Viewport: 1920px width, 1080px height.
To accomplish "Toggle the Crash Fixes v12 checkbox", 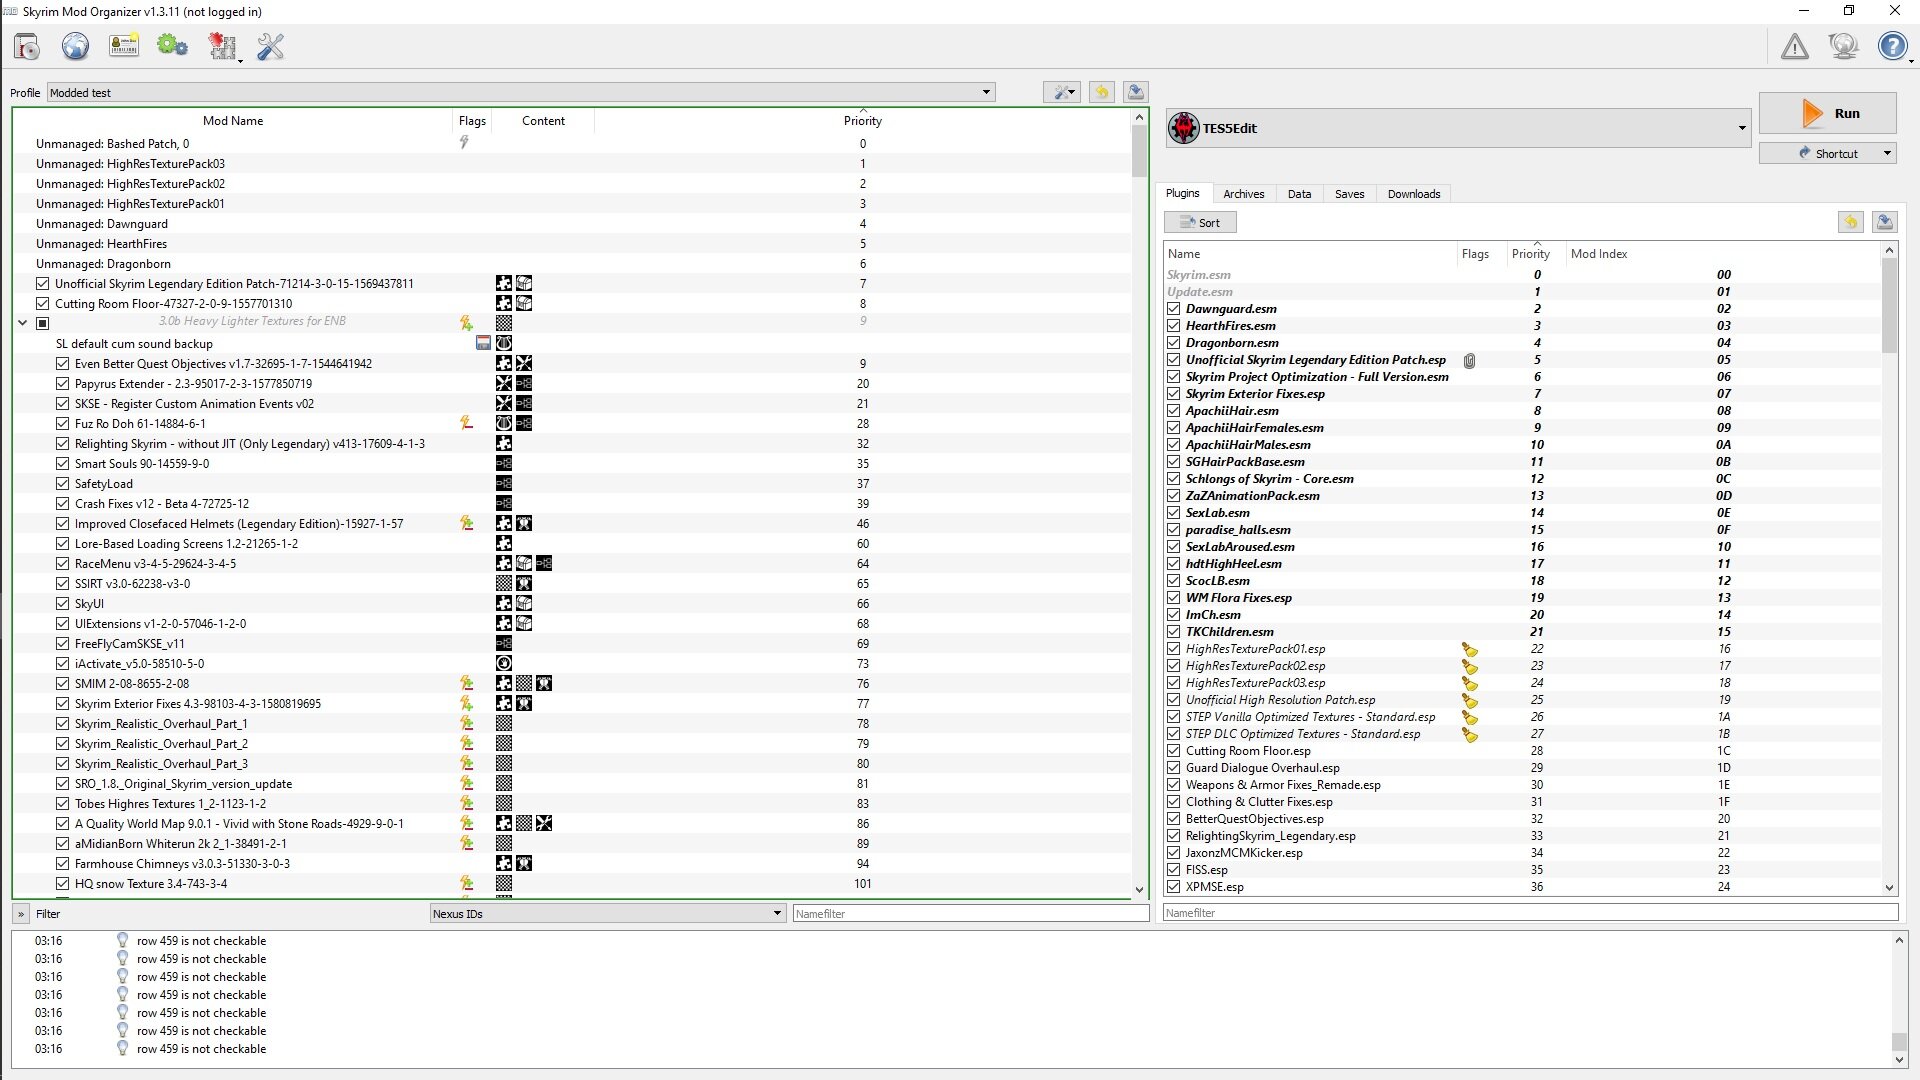I will (62, 504).
